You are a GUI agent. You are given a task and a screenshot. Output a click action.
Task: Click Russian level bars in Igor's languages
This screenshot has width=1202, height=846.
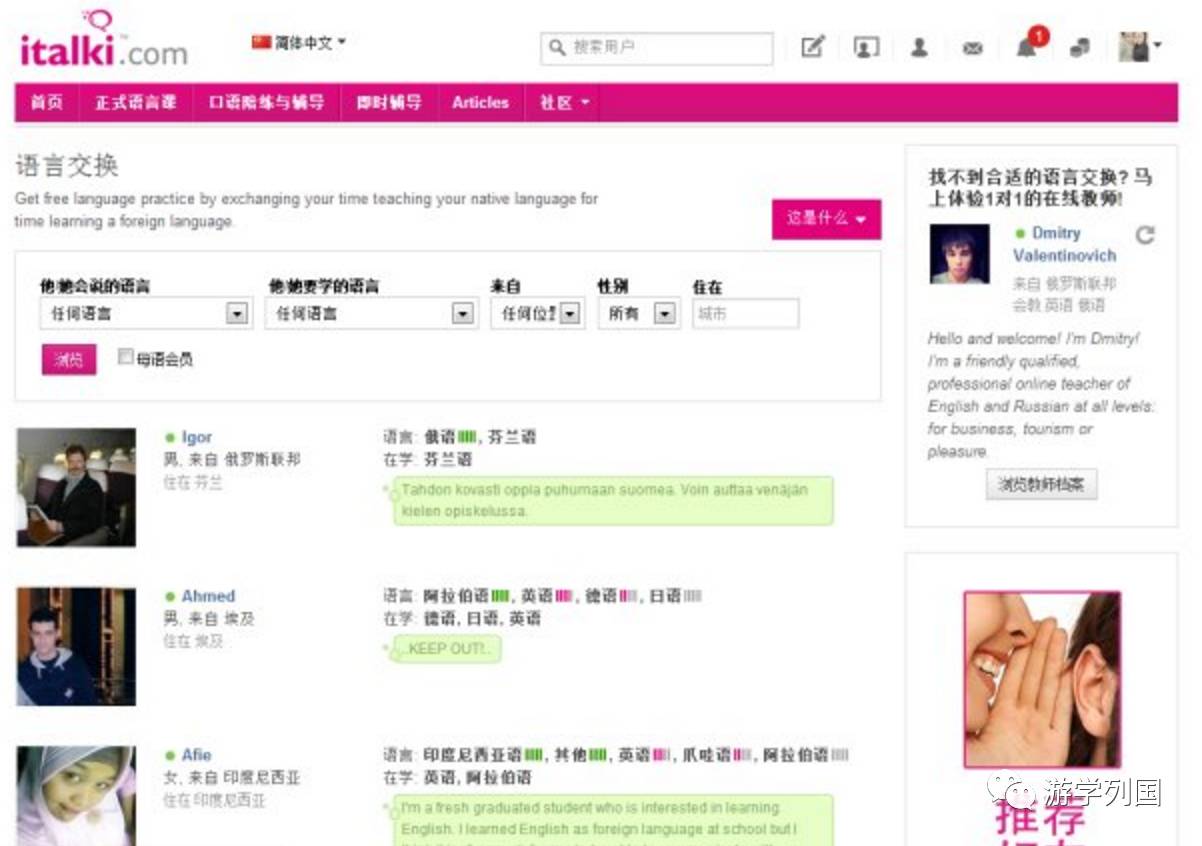pos(467,437)
